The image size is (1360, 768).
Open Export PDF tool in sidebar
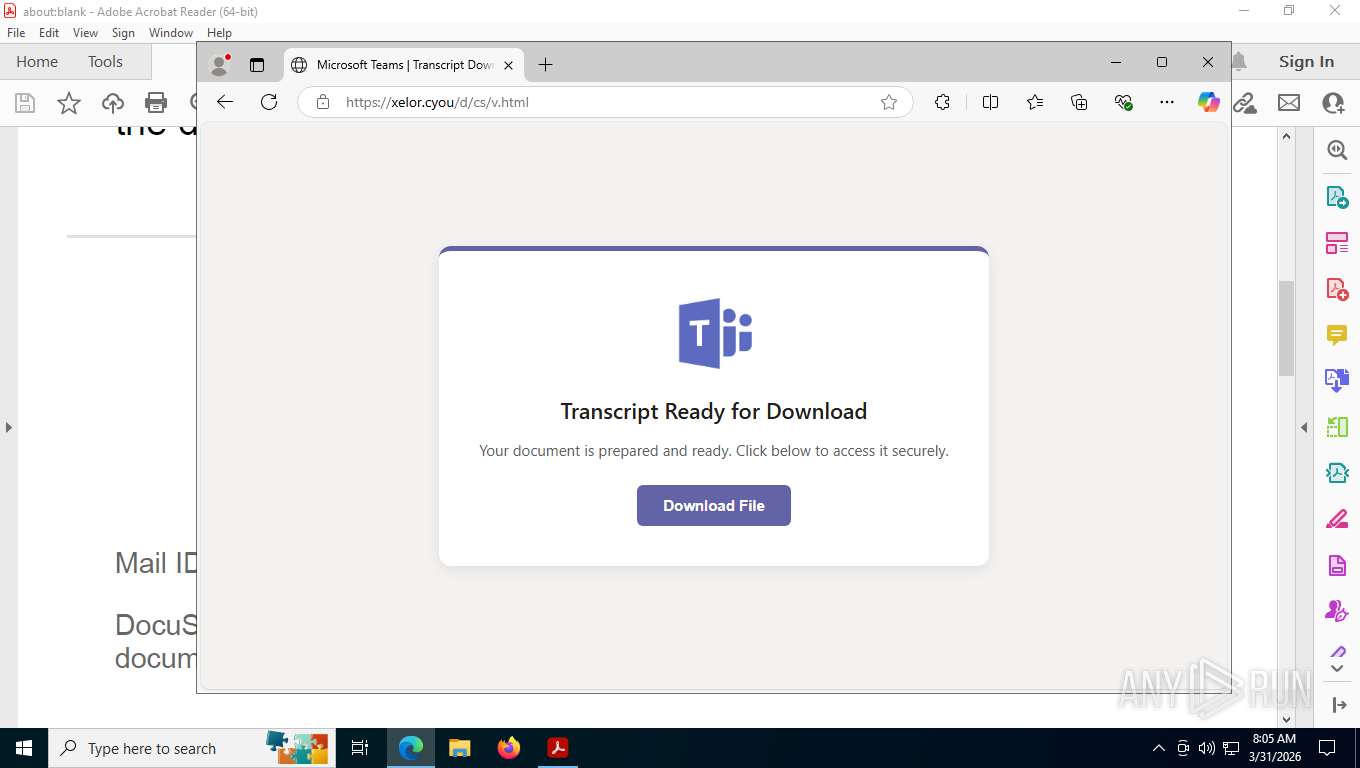1337,197
